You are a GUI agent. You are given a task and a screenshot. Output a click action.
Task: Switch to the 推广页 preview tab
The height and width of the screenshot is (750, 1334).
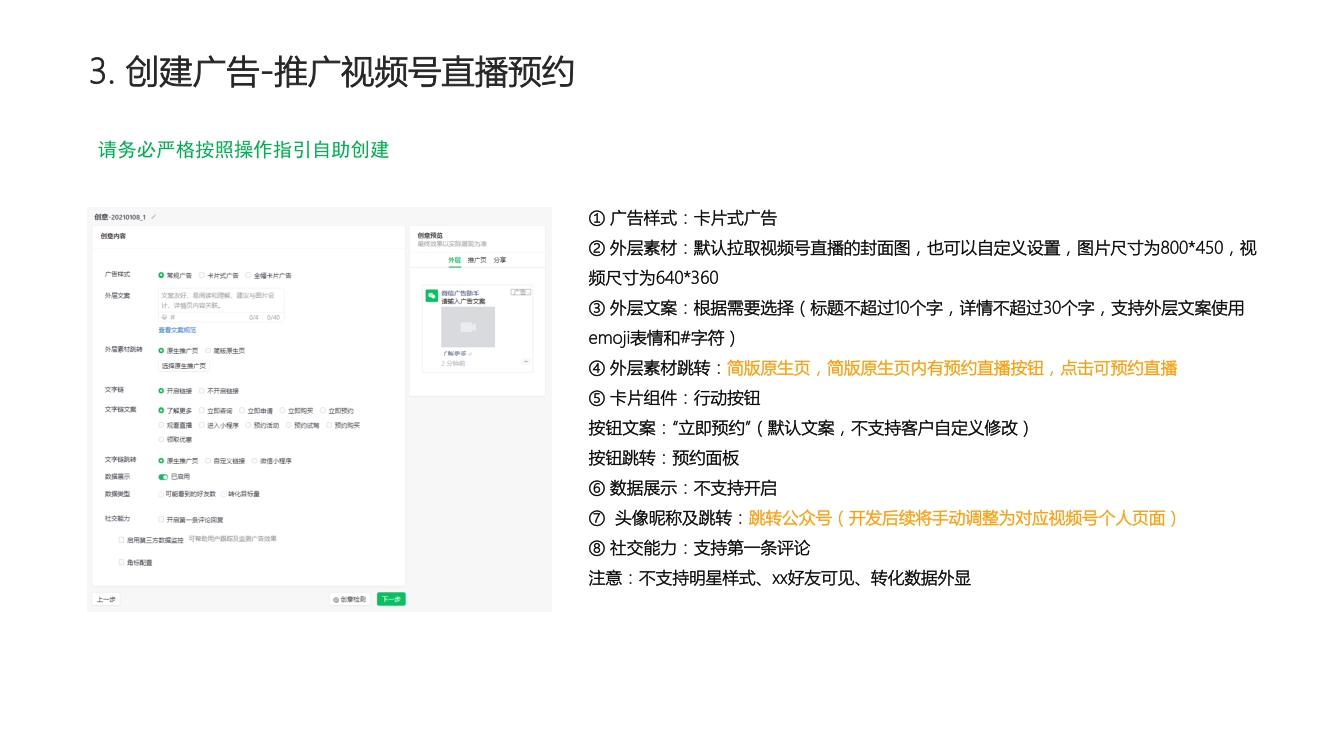click(477, 260)
